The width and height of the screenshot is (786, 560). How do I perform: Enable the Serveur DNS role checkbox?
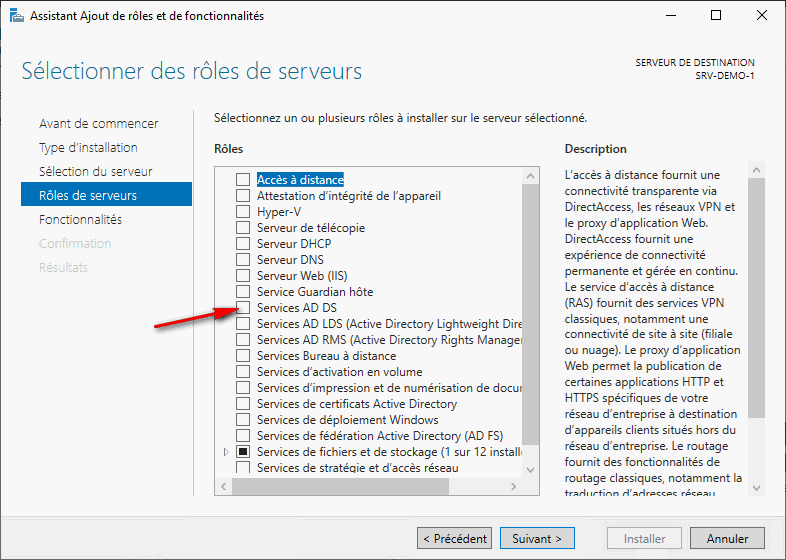coord(242,260)
